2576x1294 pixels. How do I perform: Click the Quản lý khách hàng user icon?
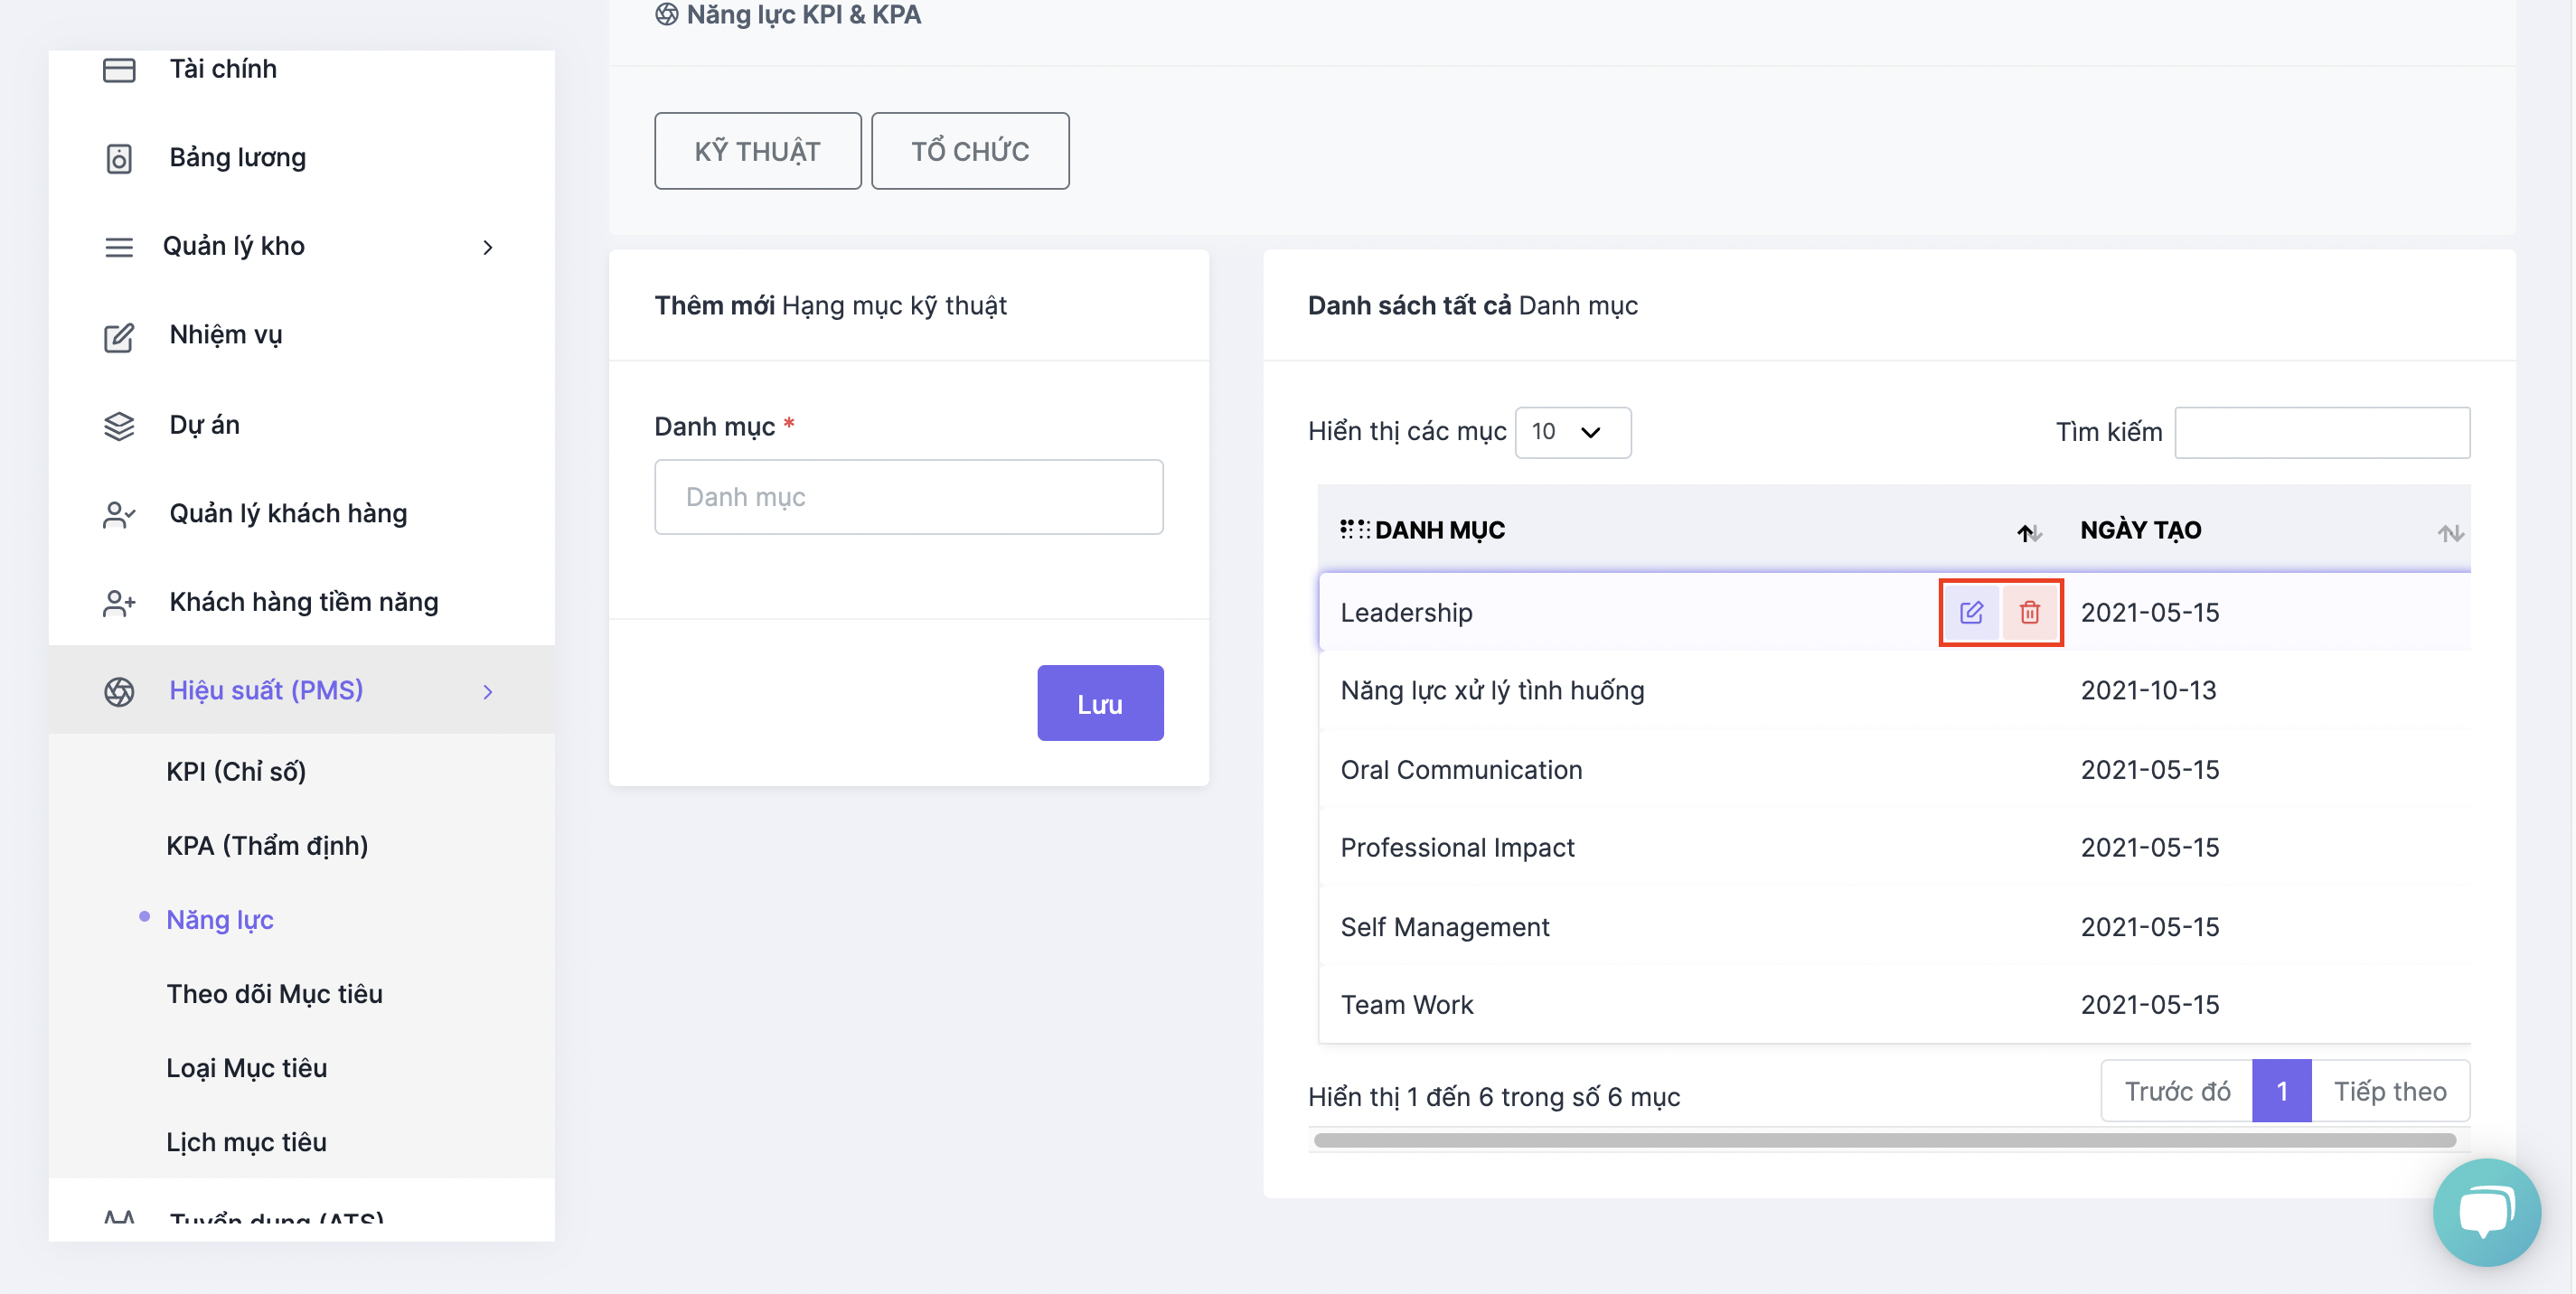(x=119, y=514)
